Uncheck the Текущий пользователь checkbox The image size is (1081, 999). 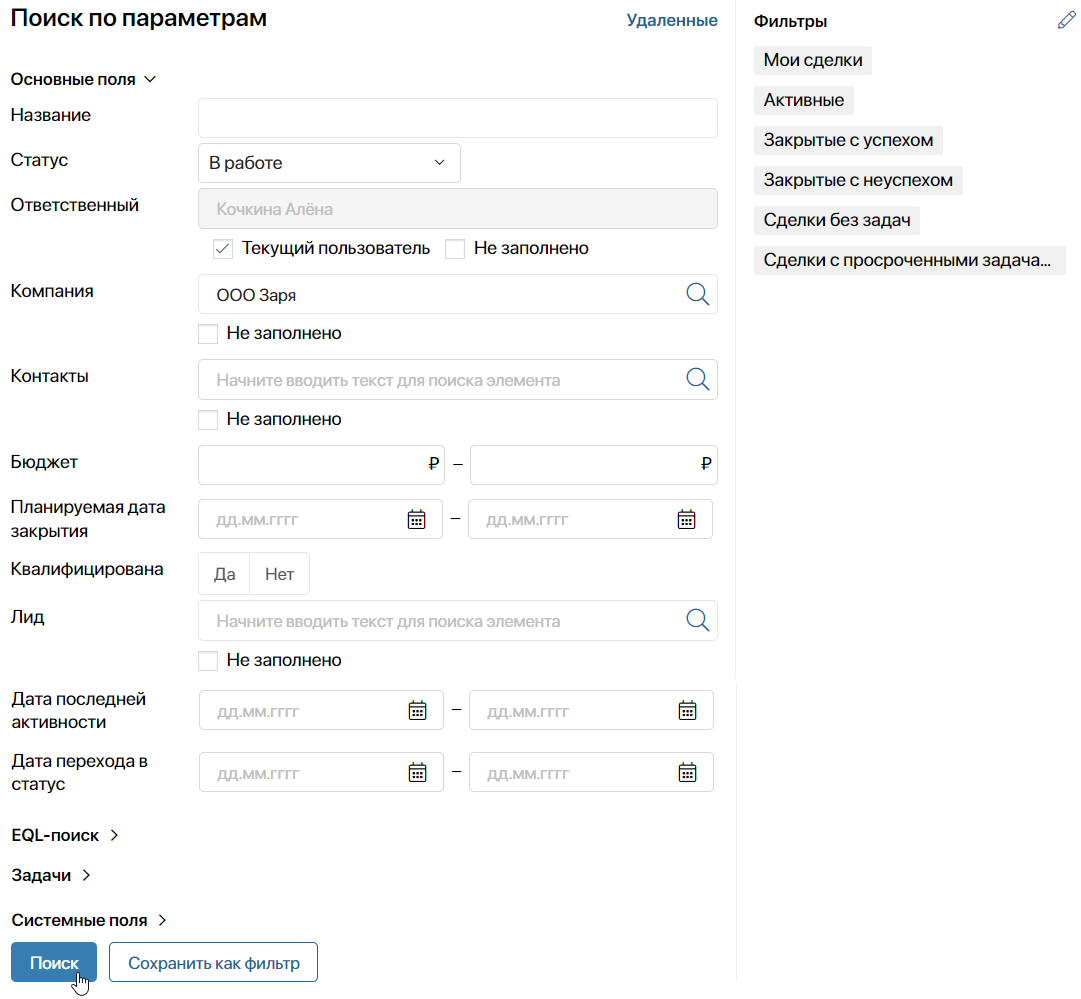[223, 249]
